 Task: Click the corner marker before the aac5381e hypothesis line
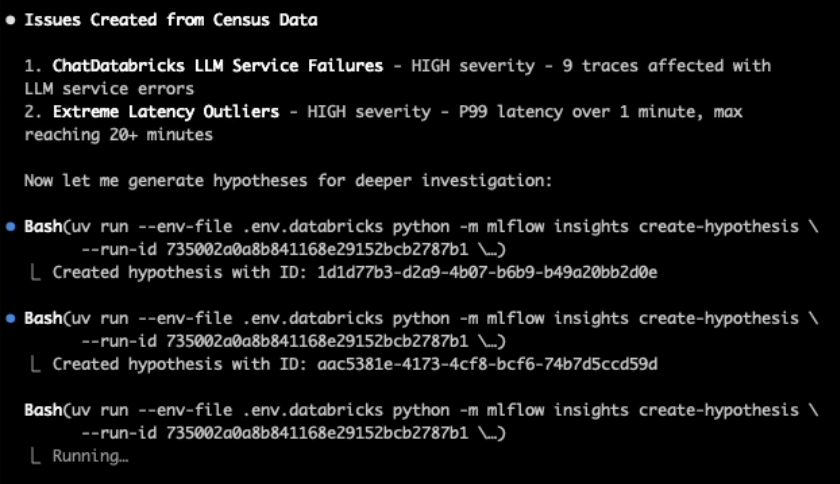(37, 365)
